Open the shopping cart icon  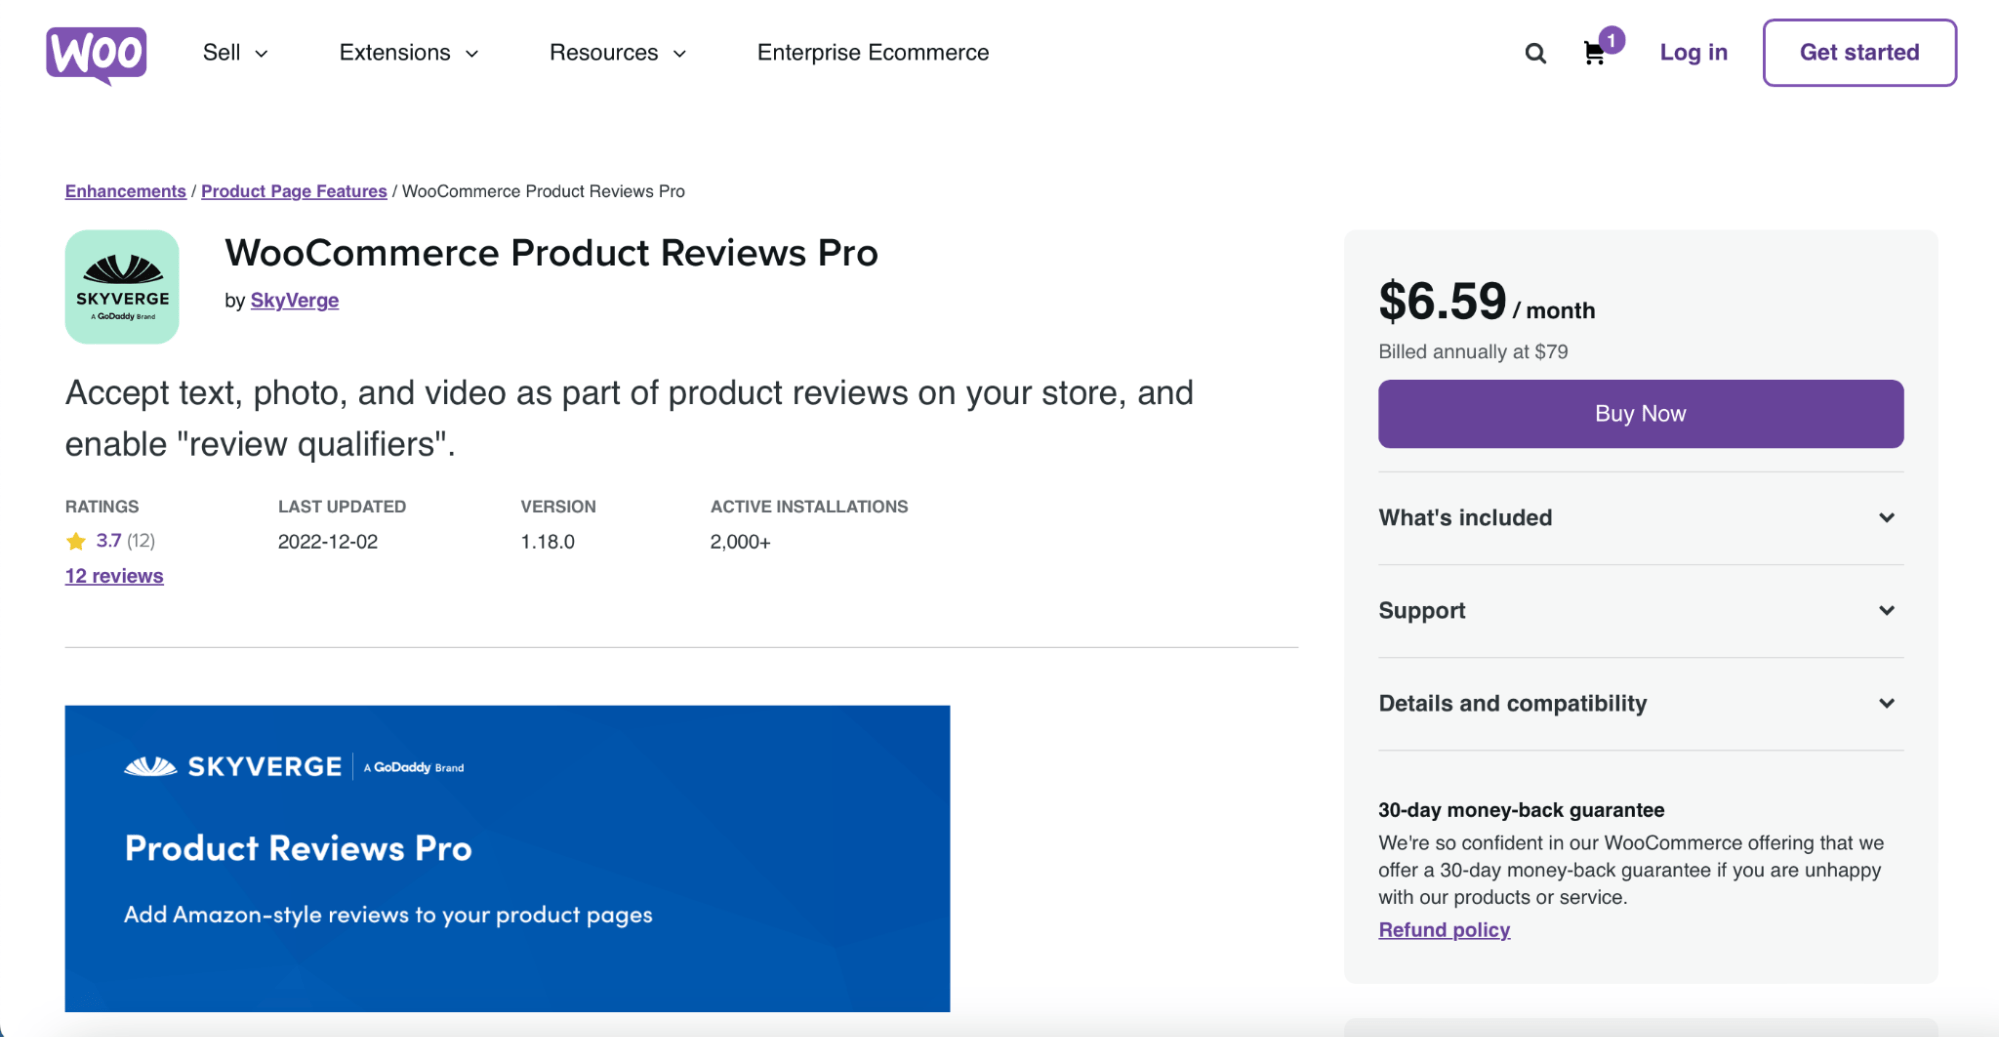point(1594,53)
